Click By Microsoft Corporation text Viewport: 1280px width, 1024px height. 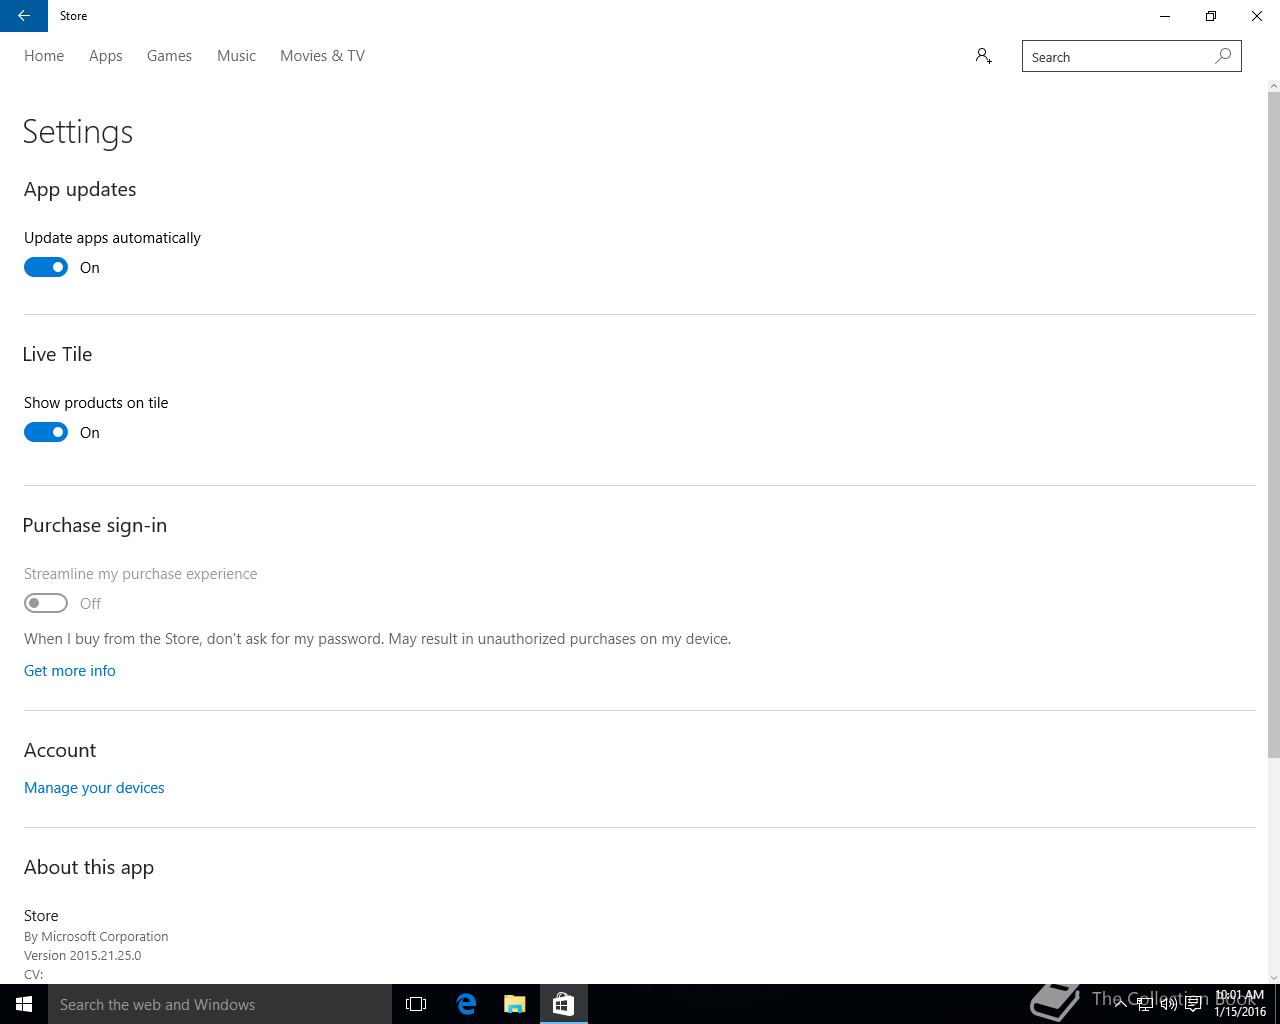point(96,936)
